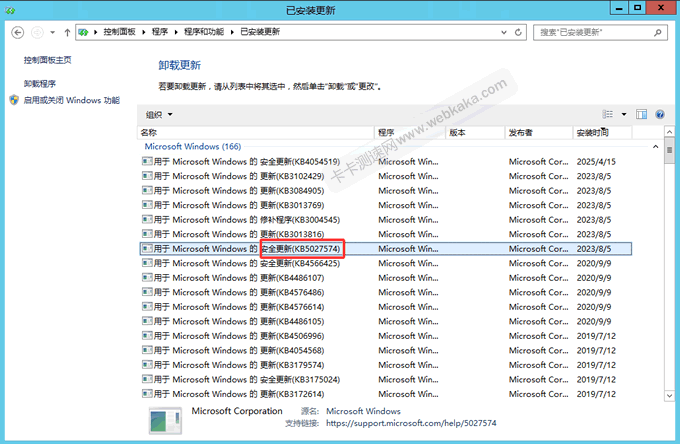
Task: Open the 控制面板主页 link
Action: pos(47,60)
